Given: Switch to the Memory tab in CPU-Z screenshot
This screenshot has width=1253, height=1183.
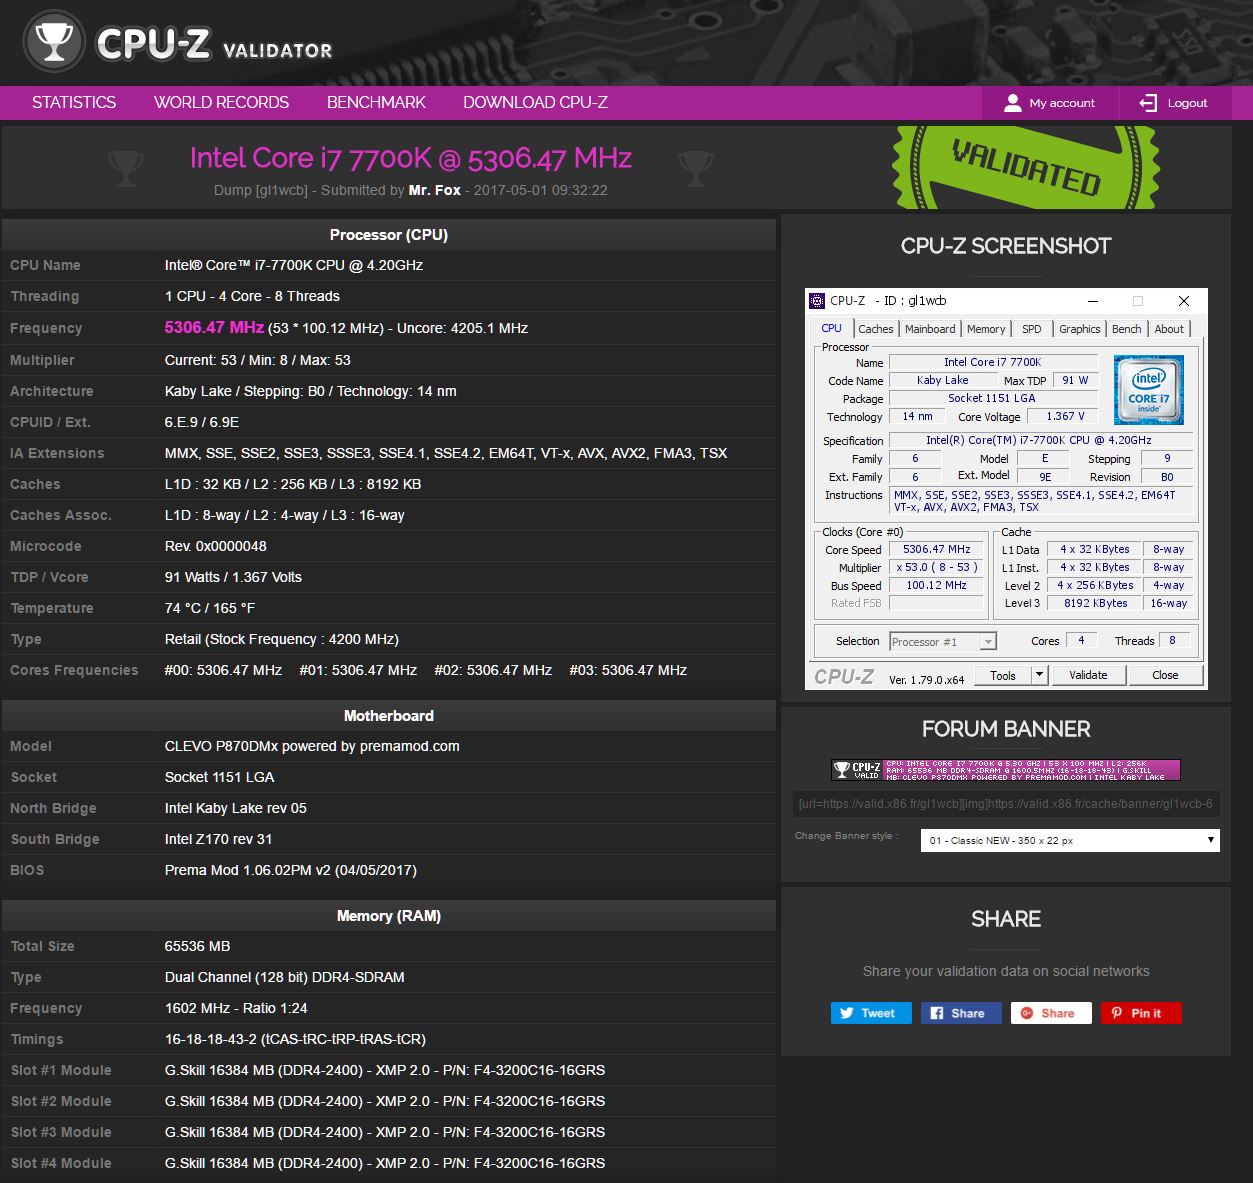Looking at the screenshot, I should (x=986, y=329).
